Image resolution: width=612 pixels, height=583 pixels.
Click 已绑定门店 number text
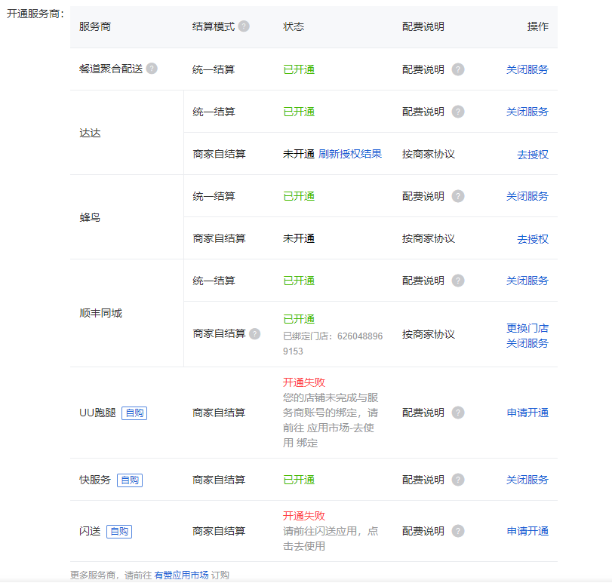(x=333, y=343)
